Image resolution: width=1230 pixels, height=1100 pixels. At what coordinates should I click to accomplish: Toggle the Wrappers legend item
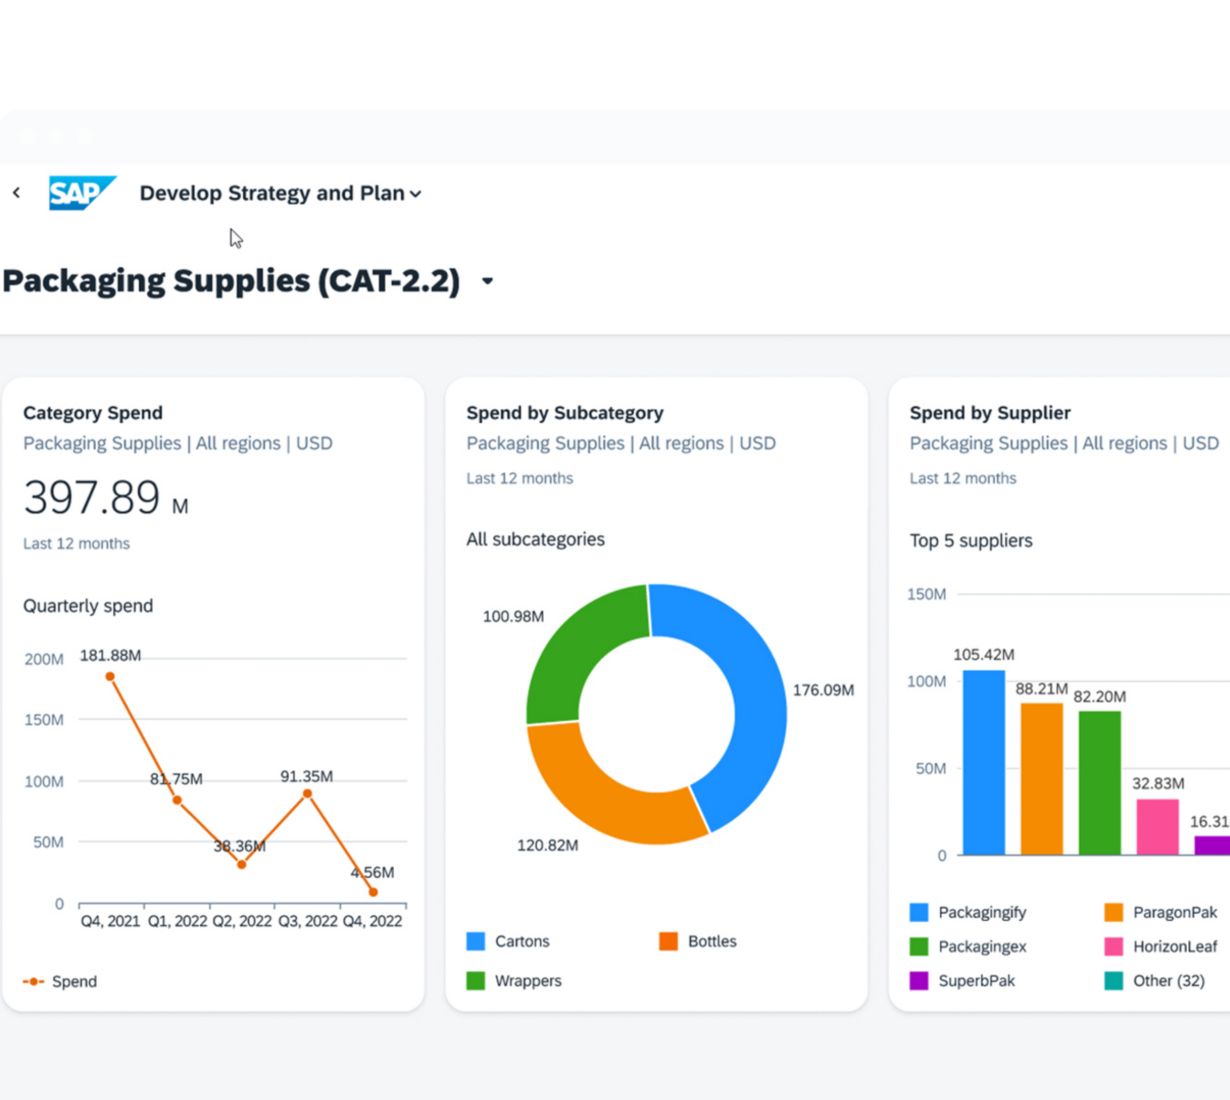pyautogui.click(x=514, y=981)
